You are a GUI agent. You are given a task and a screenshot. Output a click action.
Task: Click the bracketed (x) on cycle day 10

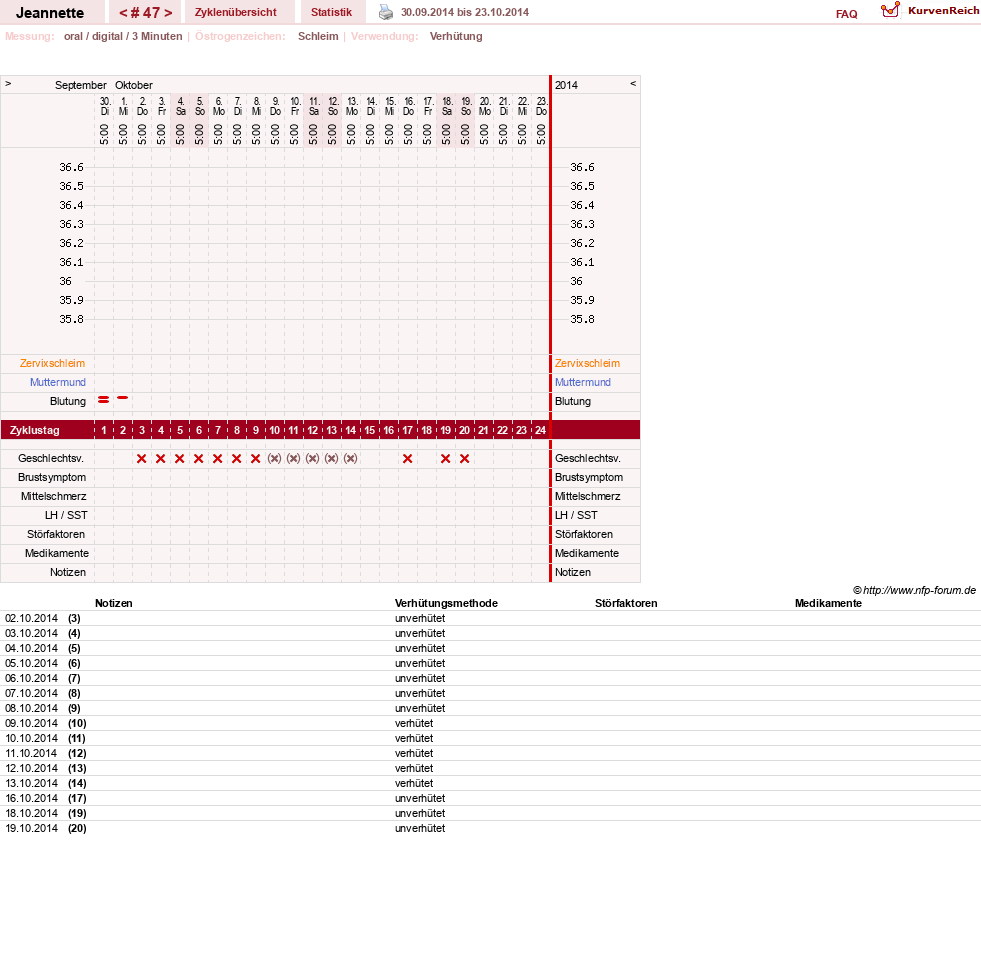click(274, 458)
